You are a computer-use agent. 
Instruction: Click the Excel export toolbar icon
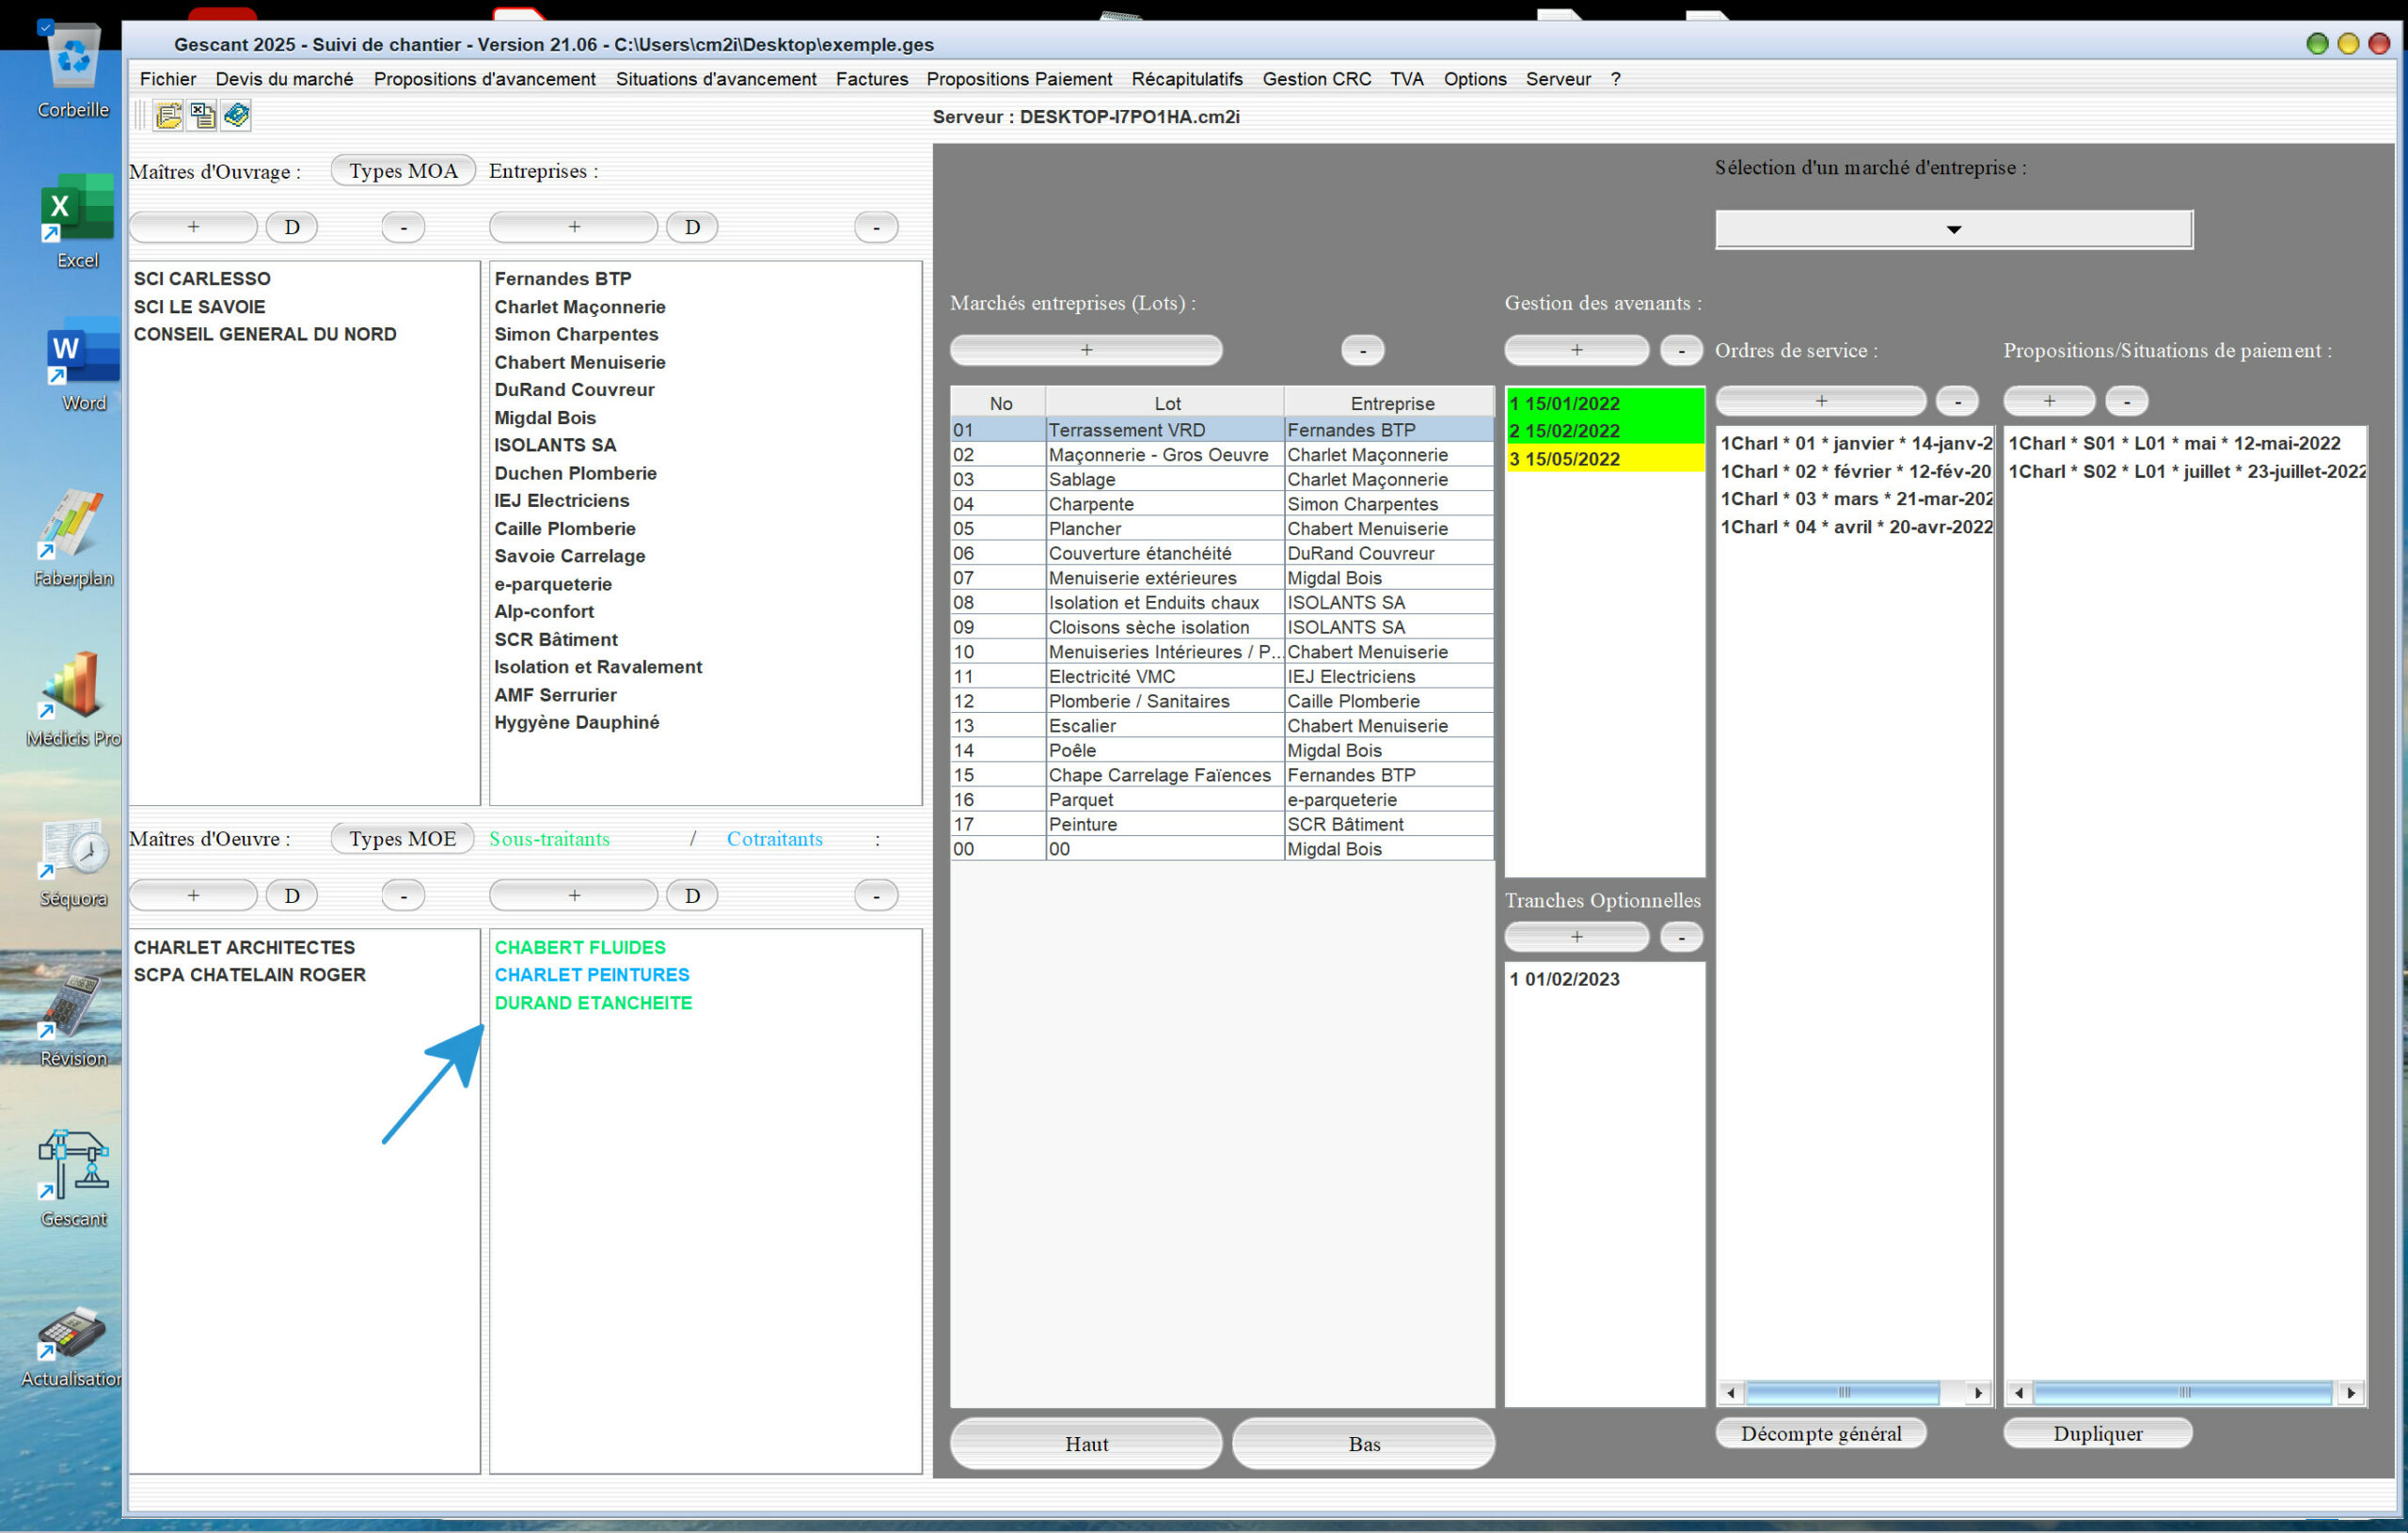click(x=202, y=116)
